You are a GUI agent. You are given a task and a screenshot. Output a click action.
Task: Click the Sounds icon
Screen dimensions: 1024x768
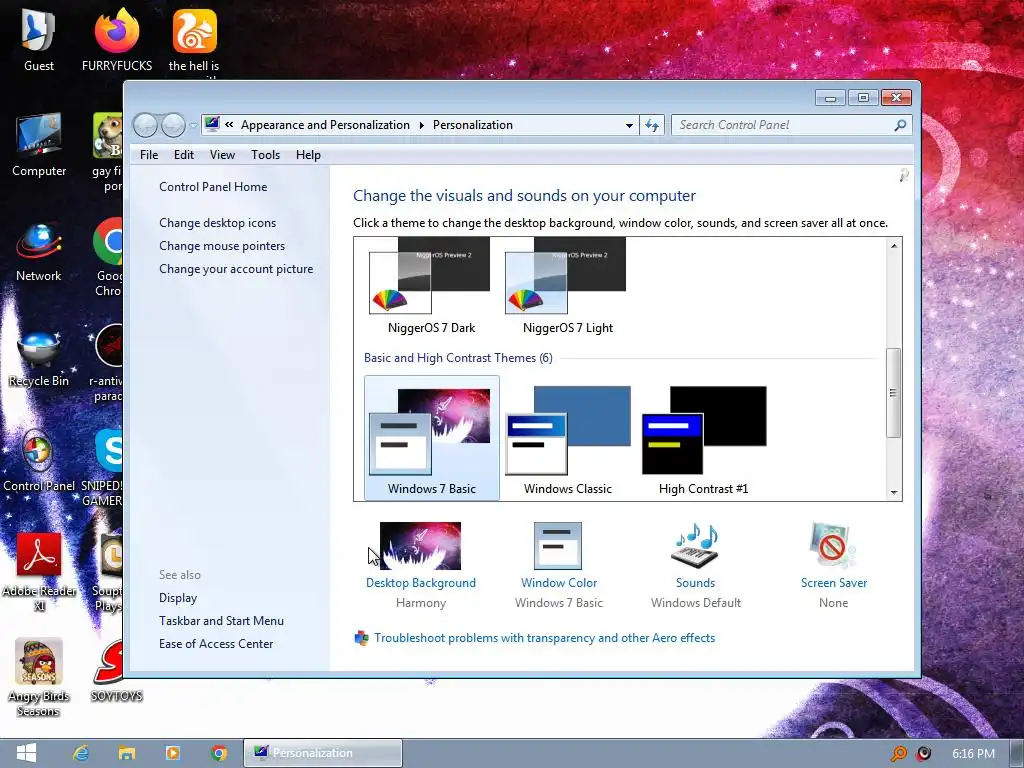pyautogui.click(x=695, y=546)
